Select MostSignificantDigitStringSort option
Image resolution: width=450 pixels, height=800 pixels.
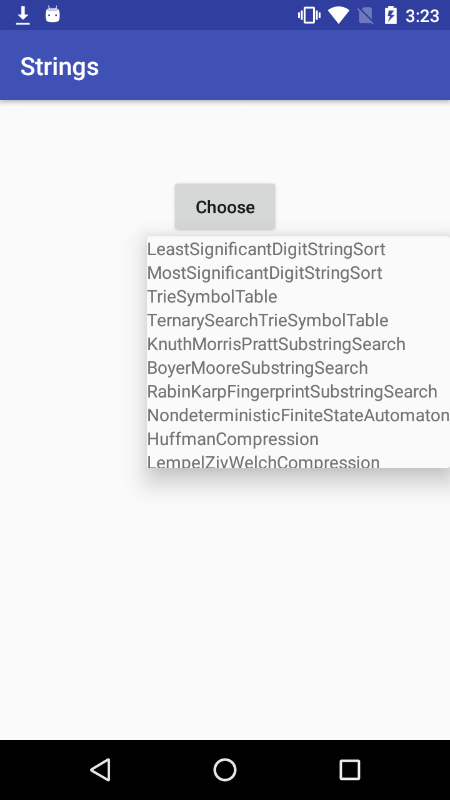[298, 273]
